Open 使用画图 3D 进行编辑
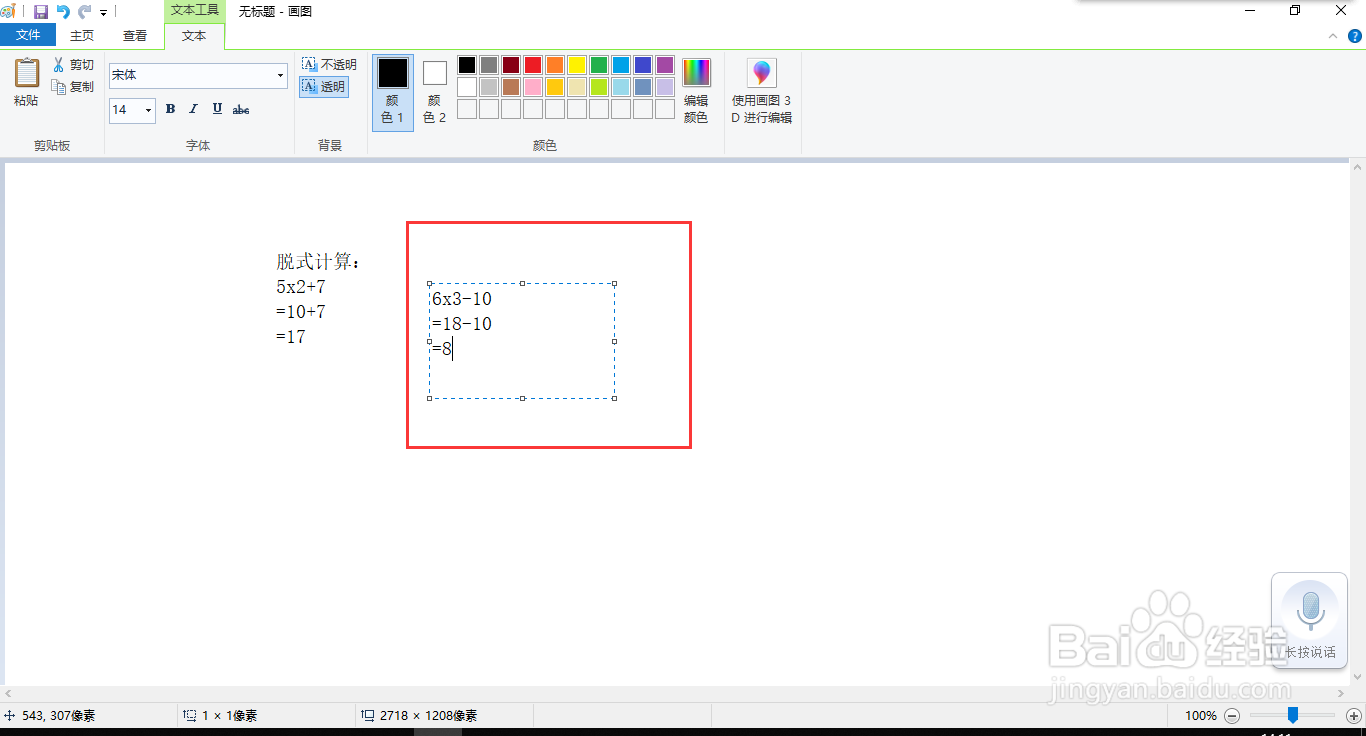Viewport: 1366px width, 736px height. pyautogui.click(x=762, y=91)
